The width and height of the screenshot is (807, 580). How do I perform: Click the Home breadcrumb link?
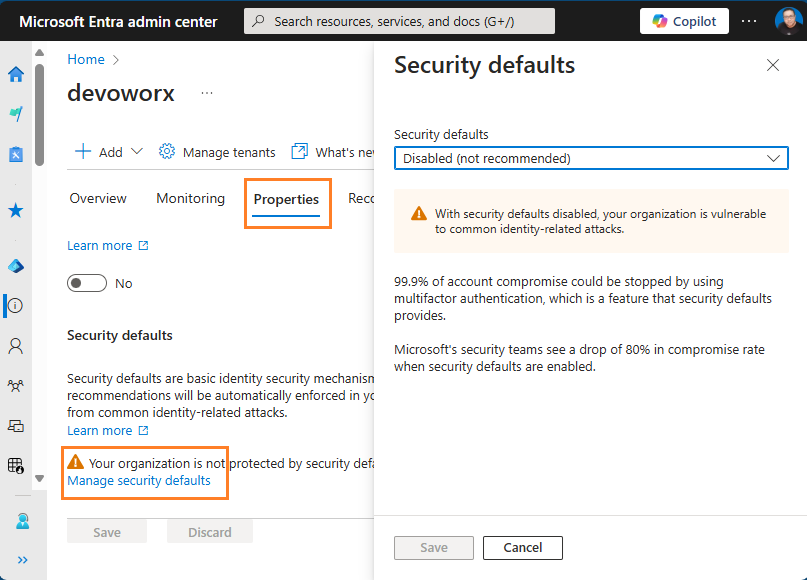[86, 60]
